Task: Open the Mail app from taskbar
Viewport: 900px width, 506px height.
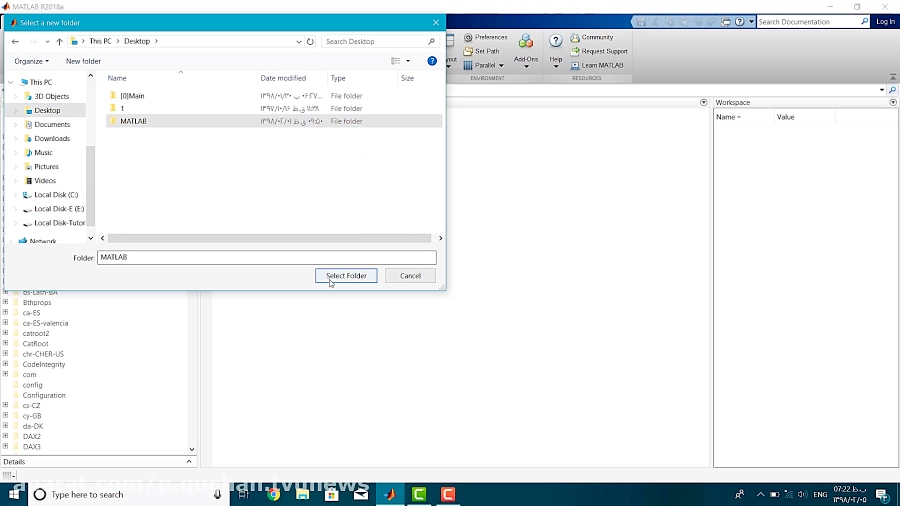Action: [x=361, y=495]
